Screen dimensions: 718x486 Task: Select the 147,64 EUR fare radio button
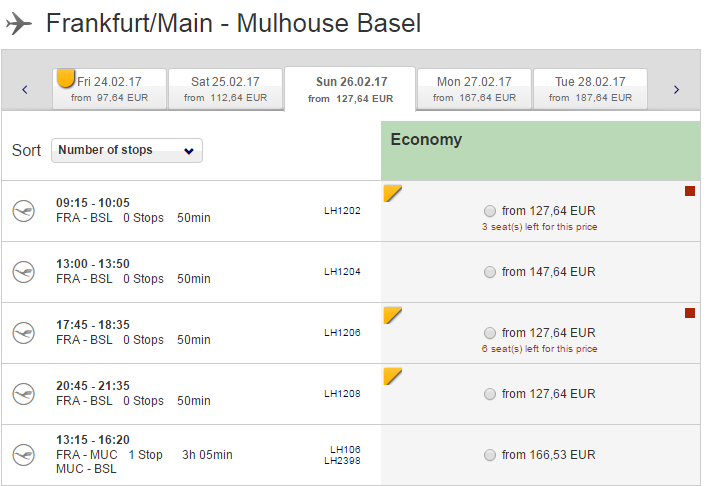[489, 272]
